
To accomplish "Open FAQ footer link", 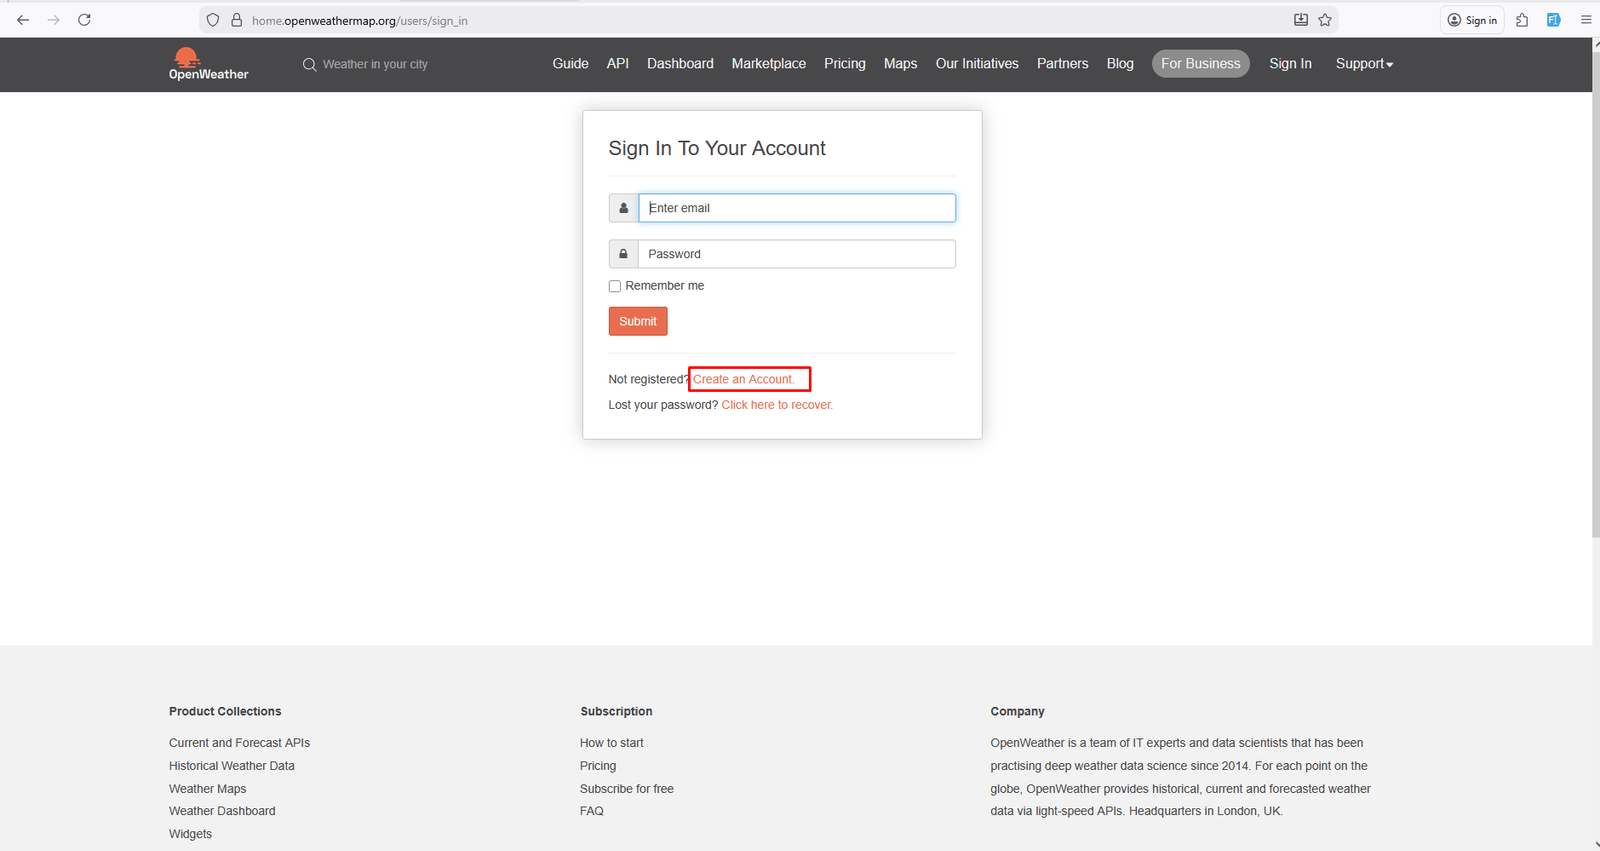I will [592, 811].
